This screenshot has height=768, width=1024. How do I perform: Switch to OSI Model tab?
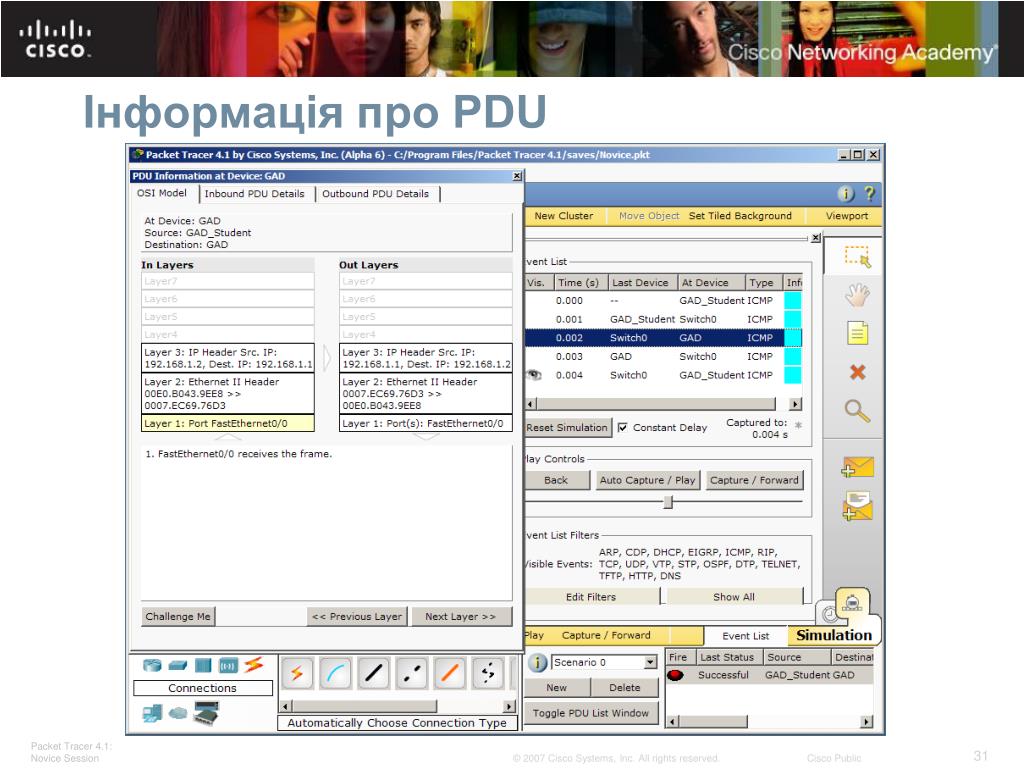161,193
